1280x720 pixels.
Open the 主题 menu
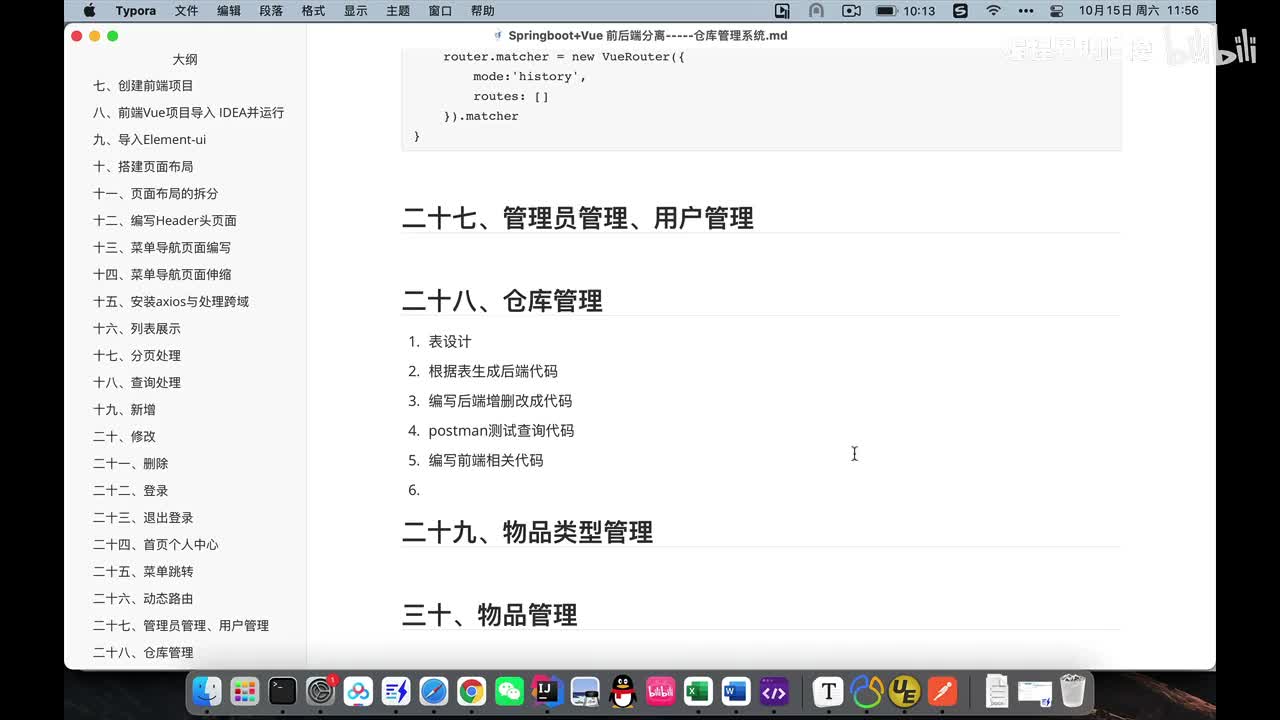click(x=397, y=11)
